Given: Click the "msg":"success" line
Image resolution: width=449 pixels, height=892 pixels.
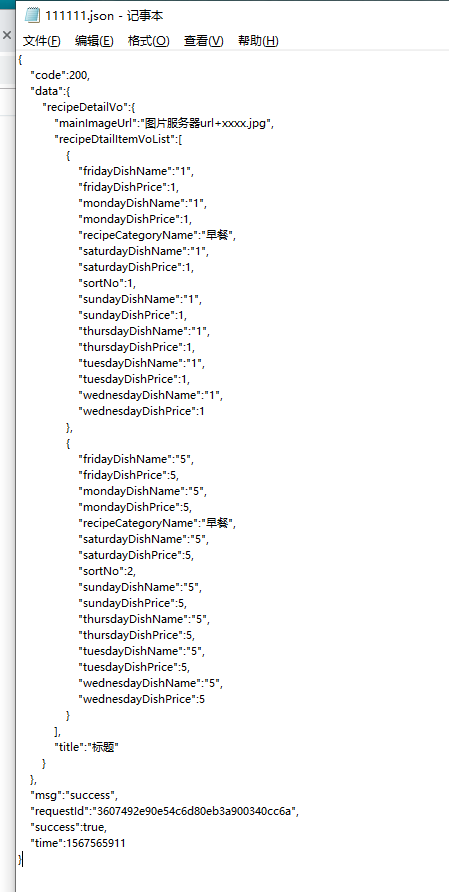Looking at the screenshot, I should click(74, 795).
